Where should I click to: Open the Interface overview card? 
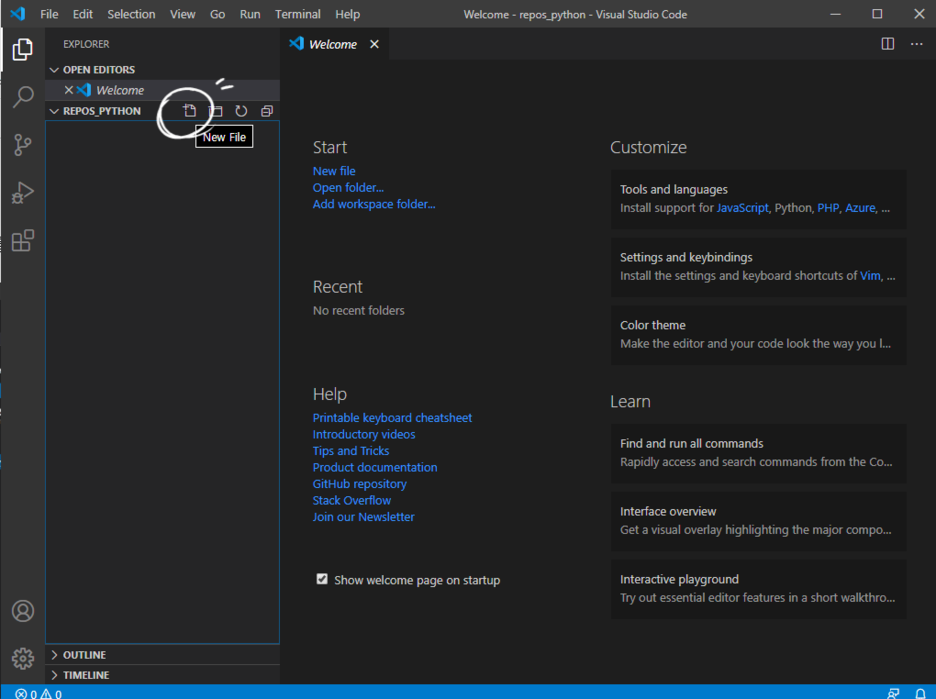coord(758,521)
